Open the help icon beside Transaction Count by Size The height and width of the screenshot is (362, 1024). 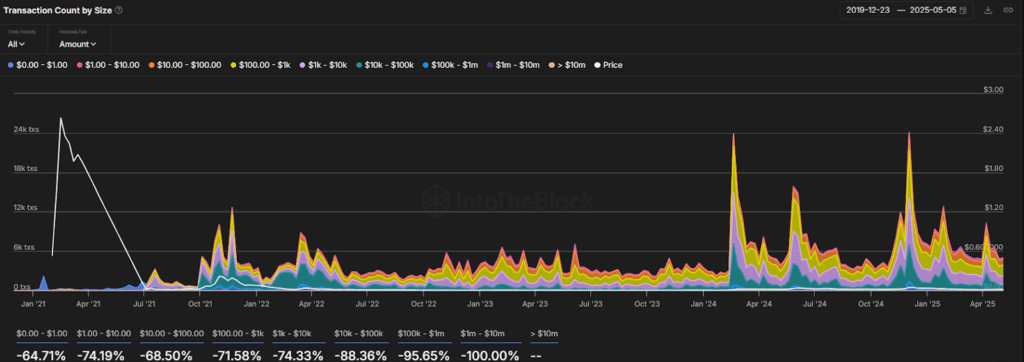[118, 10]
